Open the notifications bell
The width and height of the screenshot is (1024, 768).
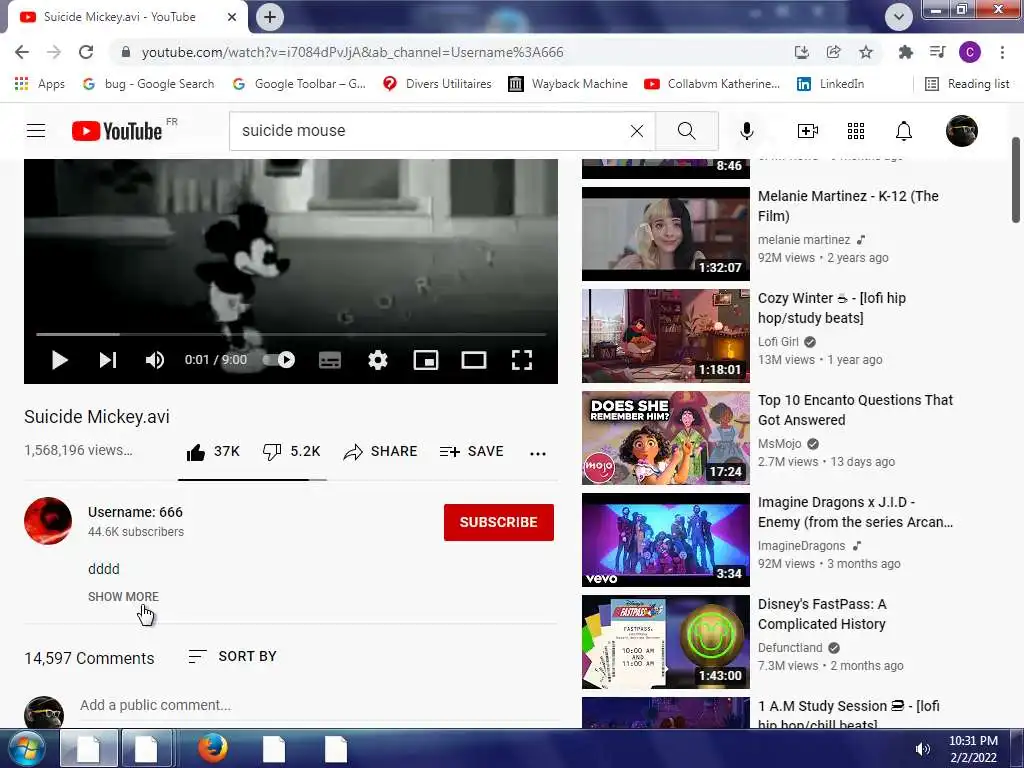coord(903,131)
